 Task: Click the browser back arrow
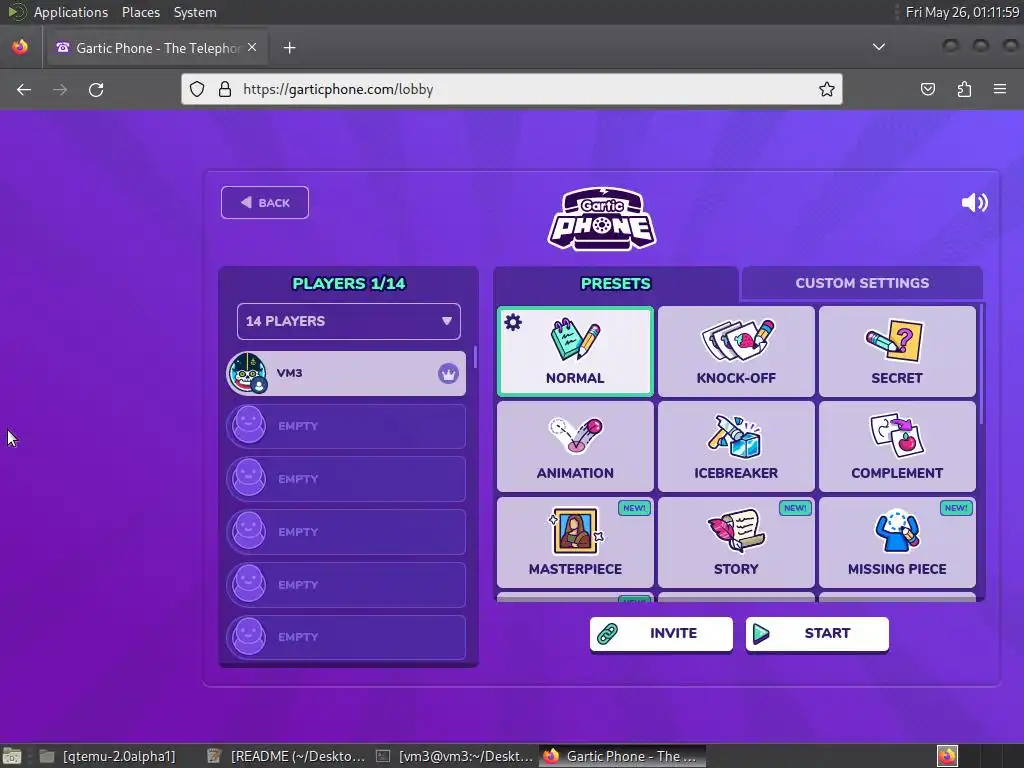(x=24, y=89)
